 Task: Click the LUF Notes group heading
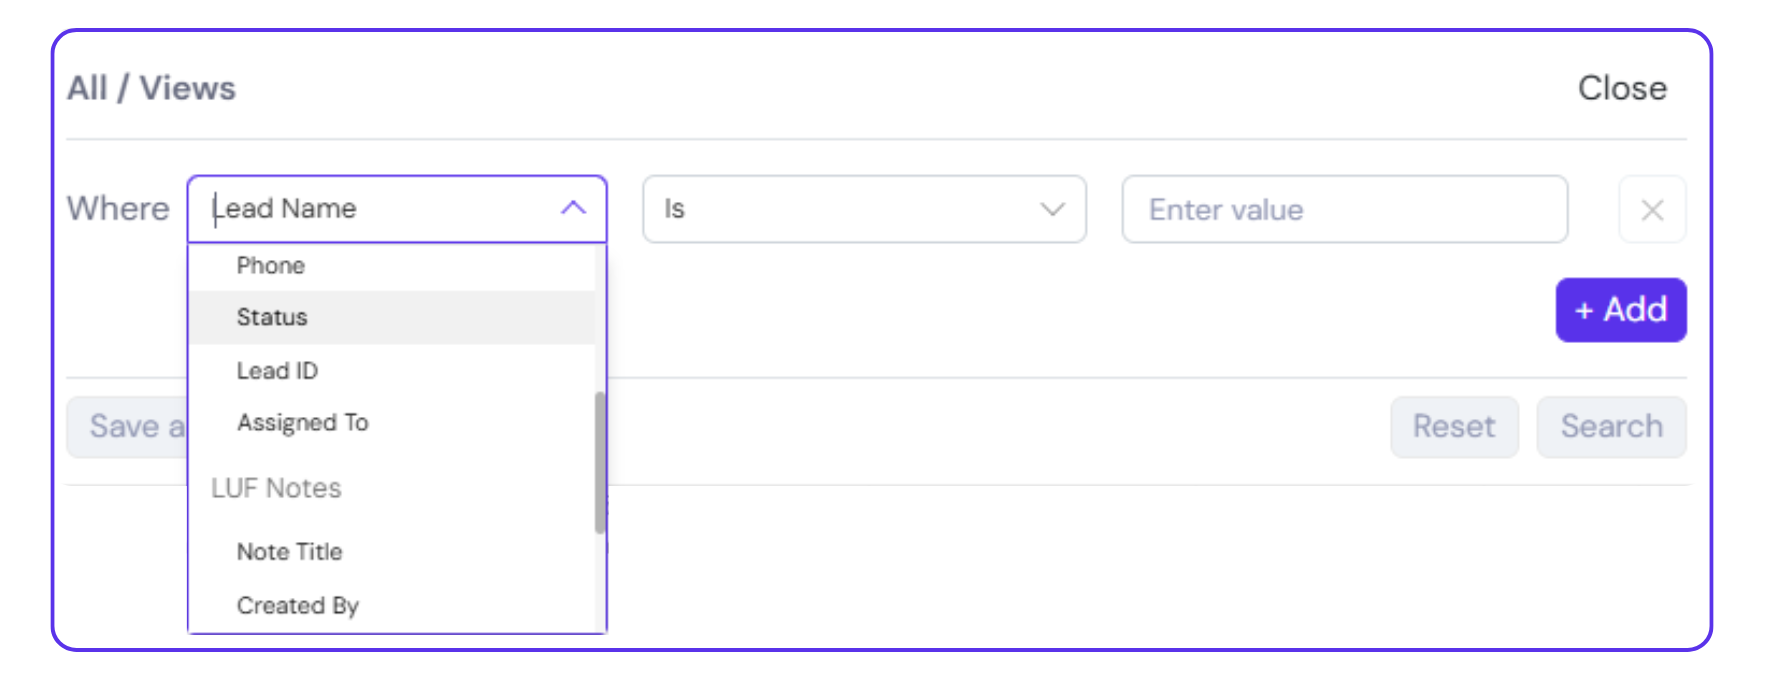point(276,488)
